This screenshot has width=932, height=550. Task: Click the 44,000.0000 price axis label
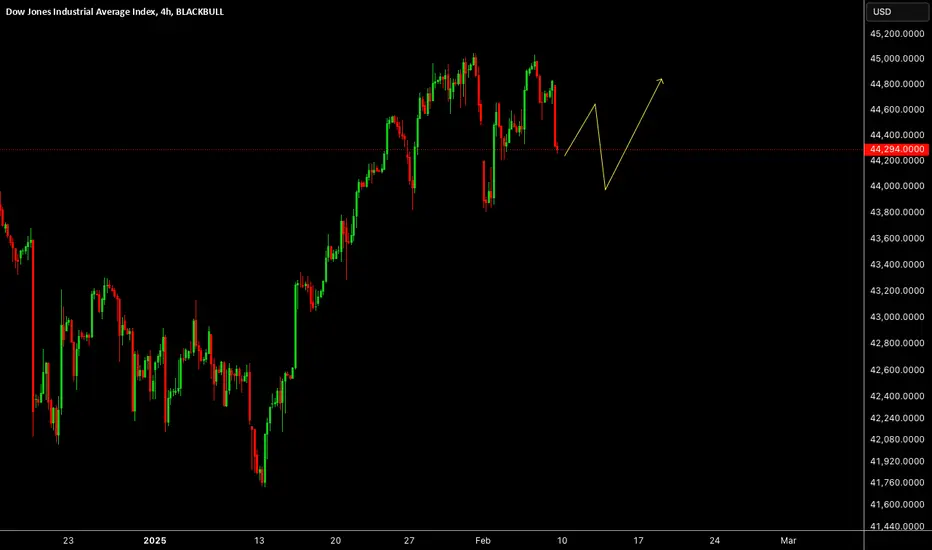(x=897, y=186)
